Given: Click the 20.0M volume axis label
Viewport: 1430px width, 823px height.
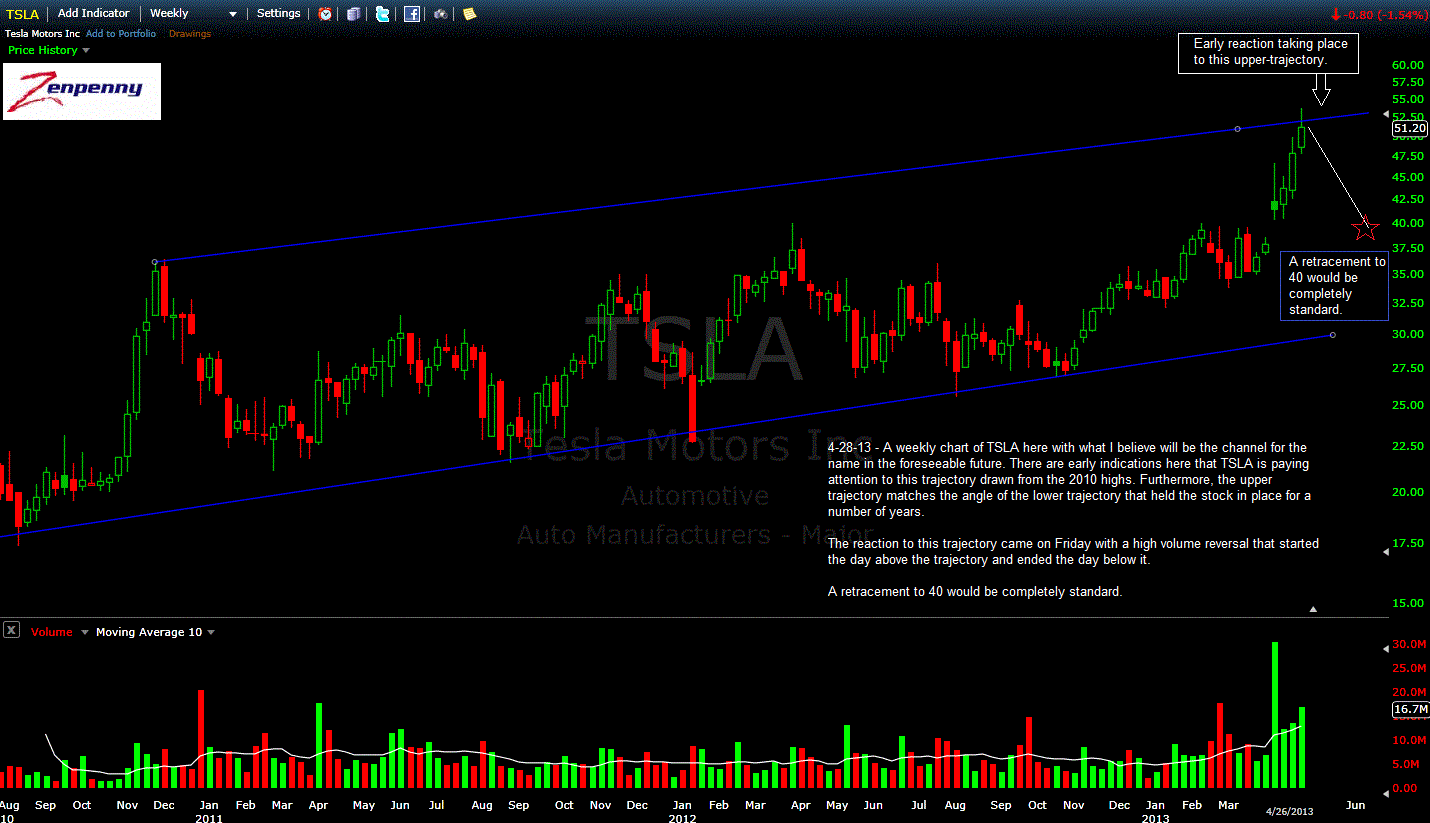Looking at the screenshot, I should pos(1409,692).
